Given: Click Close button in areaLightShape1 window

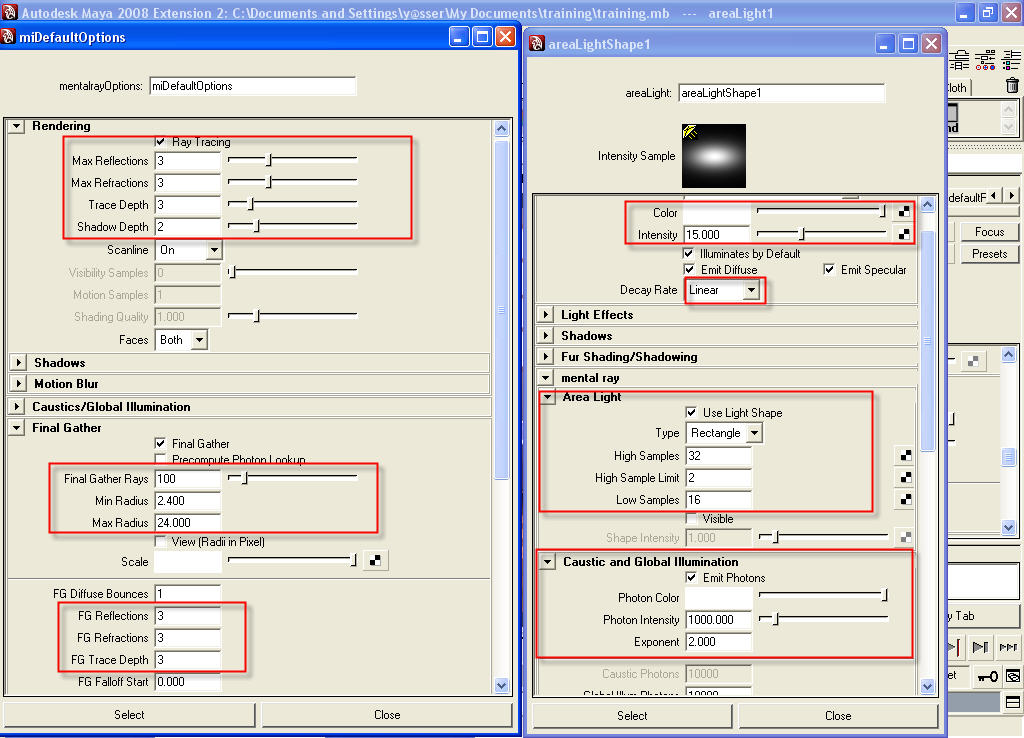Looking at the screenshot, I should (x=838, y=716).
